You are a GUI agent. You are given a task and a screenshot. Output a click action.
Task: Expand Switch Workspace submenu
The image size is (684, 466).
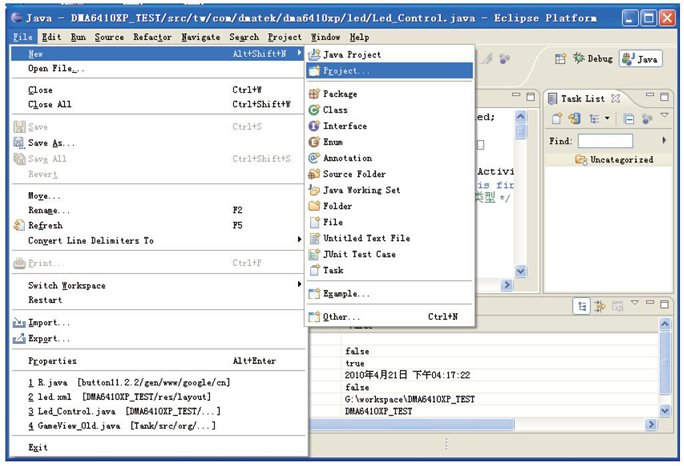click(157, 285)
